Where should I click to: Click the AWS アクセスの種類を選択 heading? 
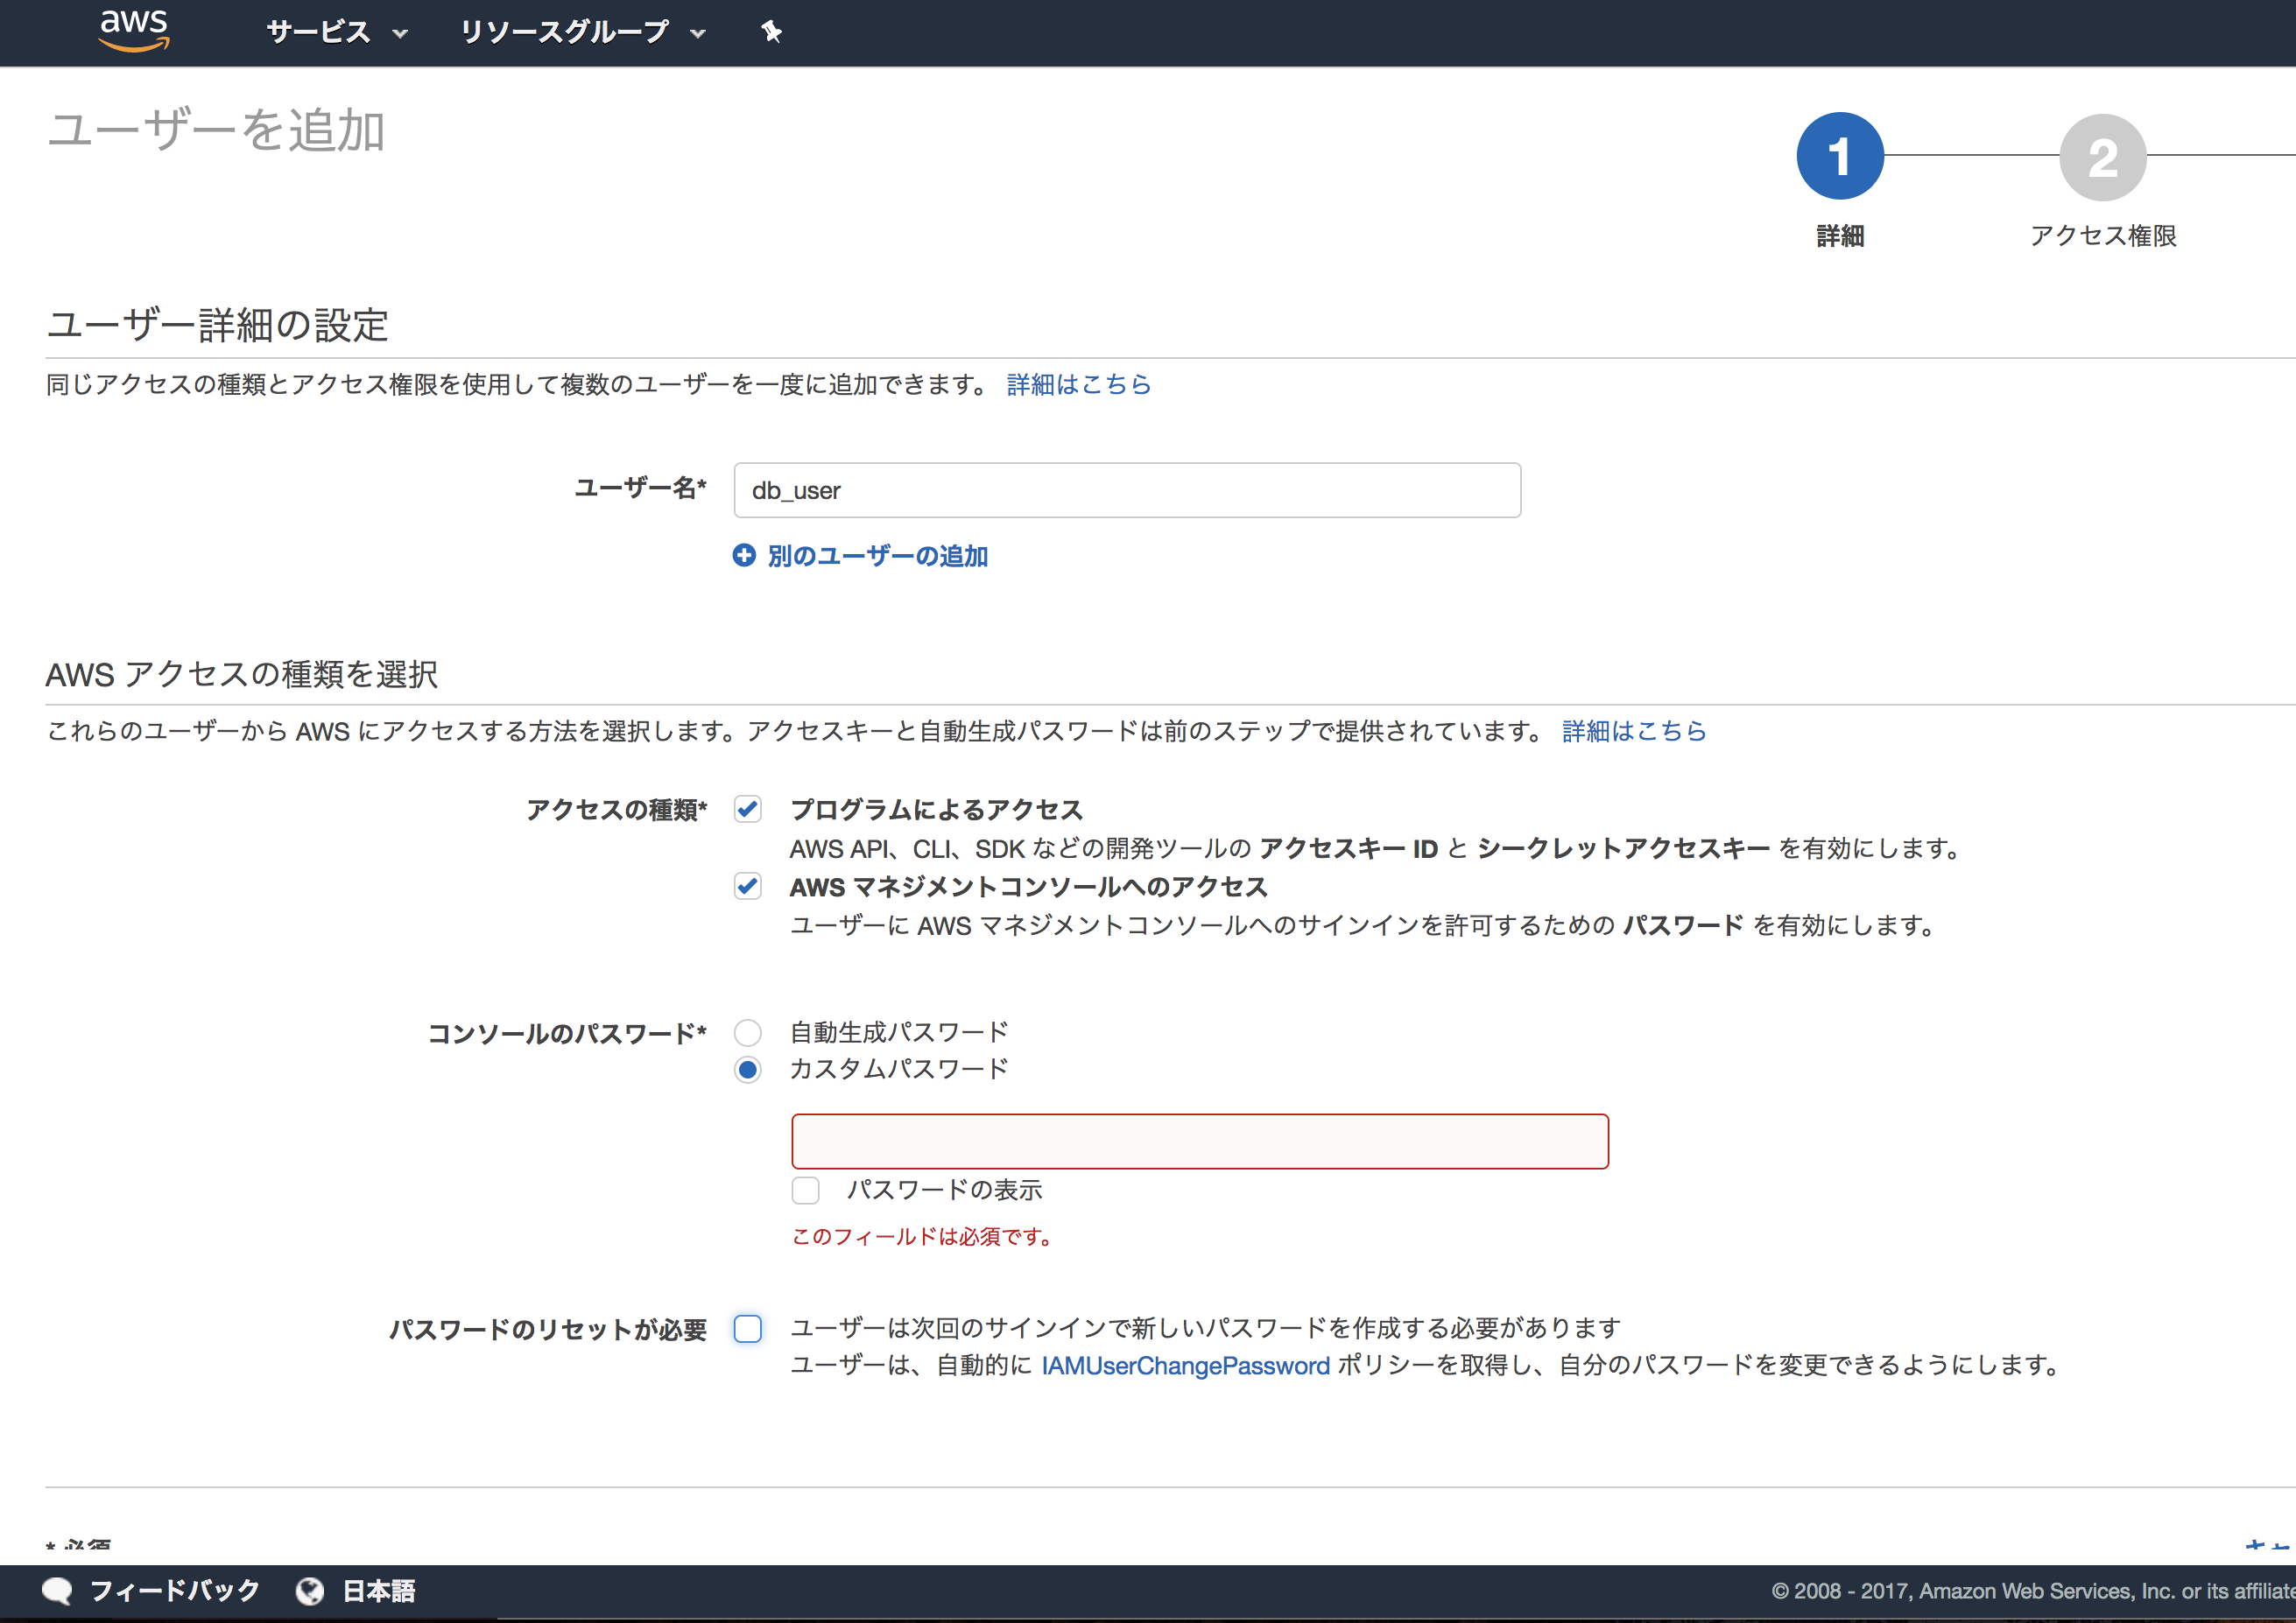[x=242, y=674]
